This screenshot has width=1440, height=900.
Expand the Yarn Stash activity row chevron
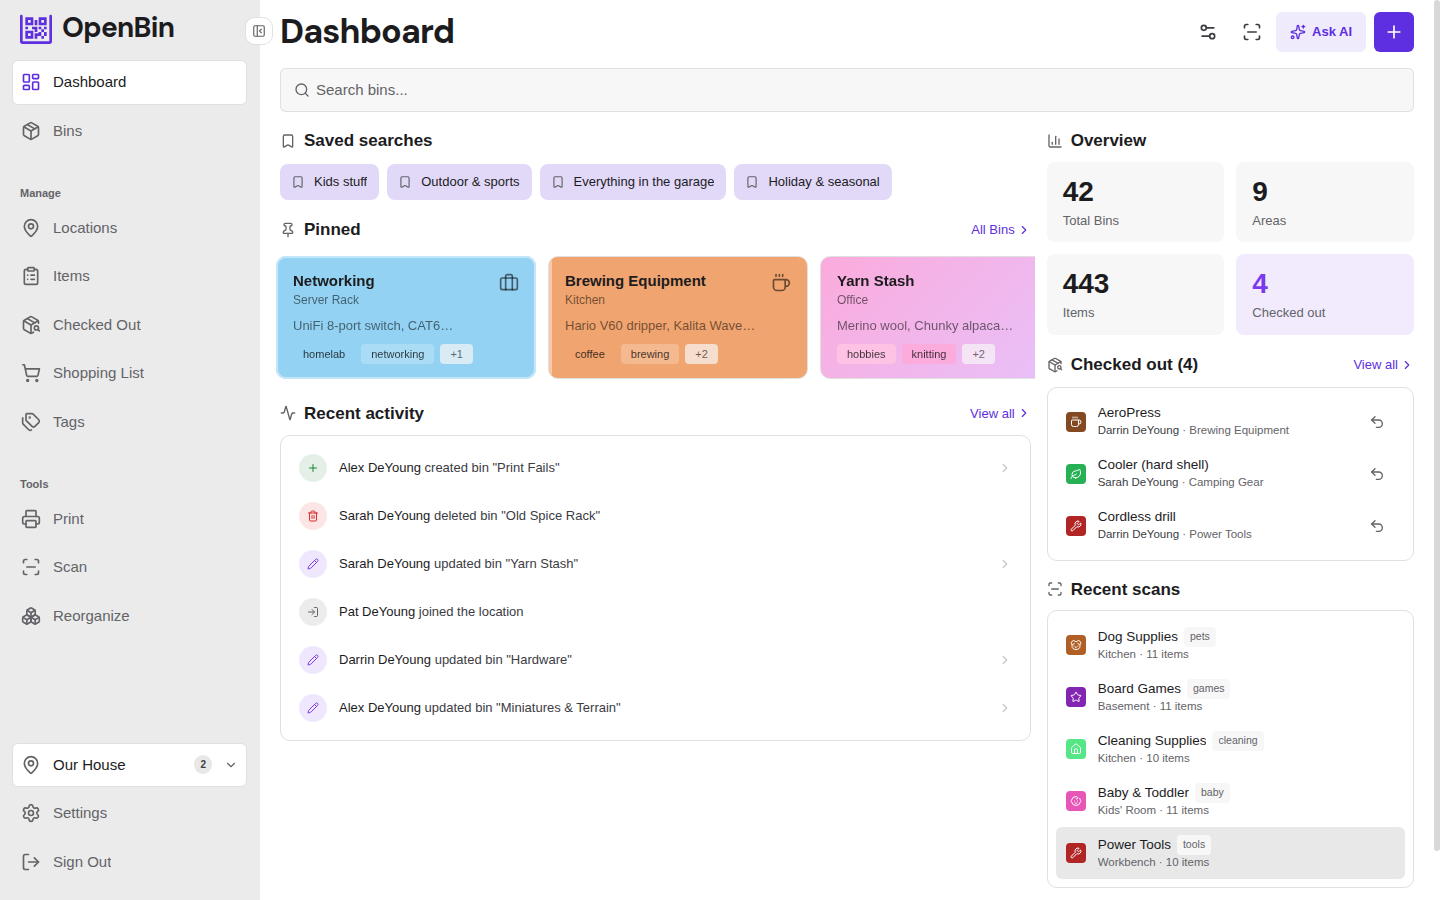(x=1005, y=564)
